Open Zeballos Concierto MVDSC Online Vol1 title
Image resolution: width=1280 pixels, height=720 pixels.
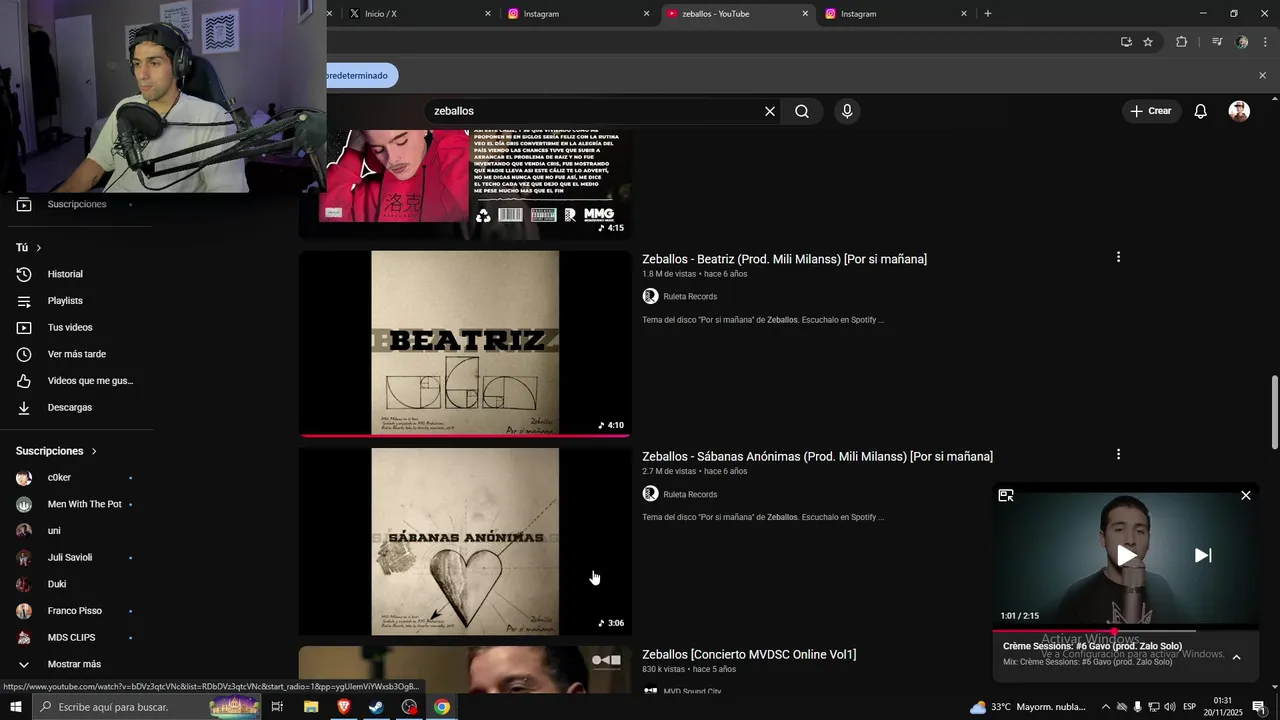pyautogui.click(x=749, y=654)
